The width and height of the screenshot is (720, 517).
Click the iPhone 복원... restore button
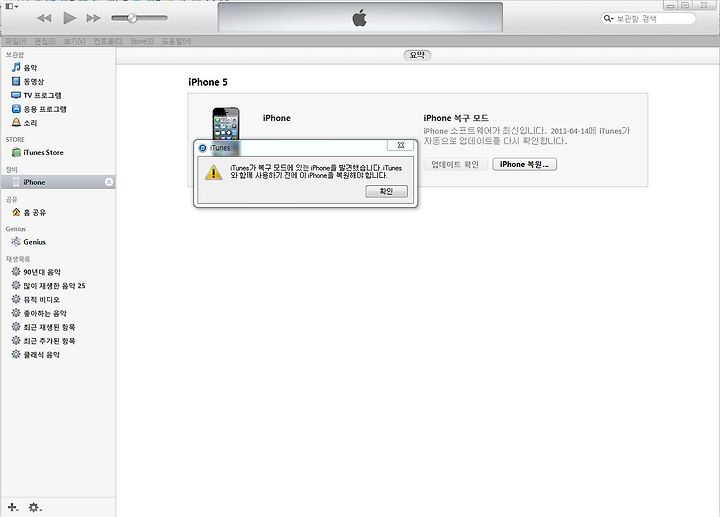pos(524,164)
